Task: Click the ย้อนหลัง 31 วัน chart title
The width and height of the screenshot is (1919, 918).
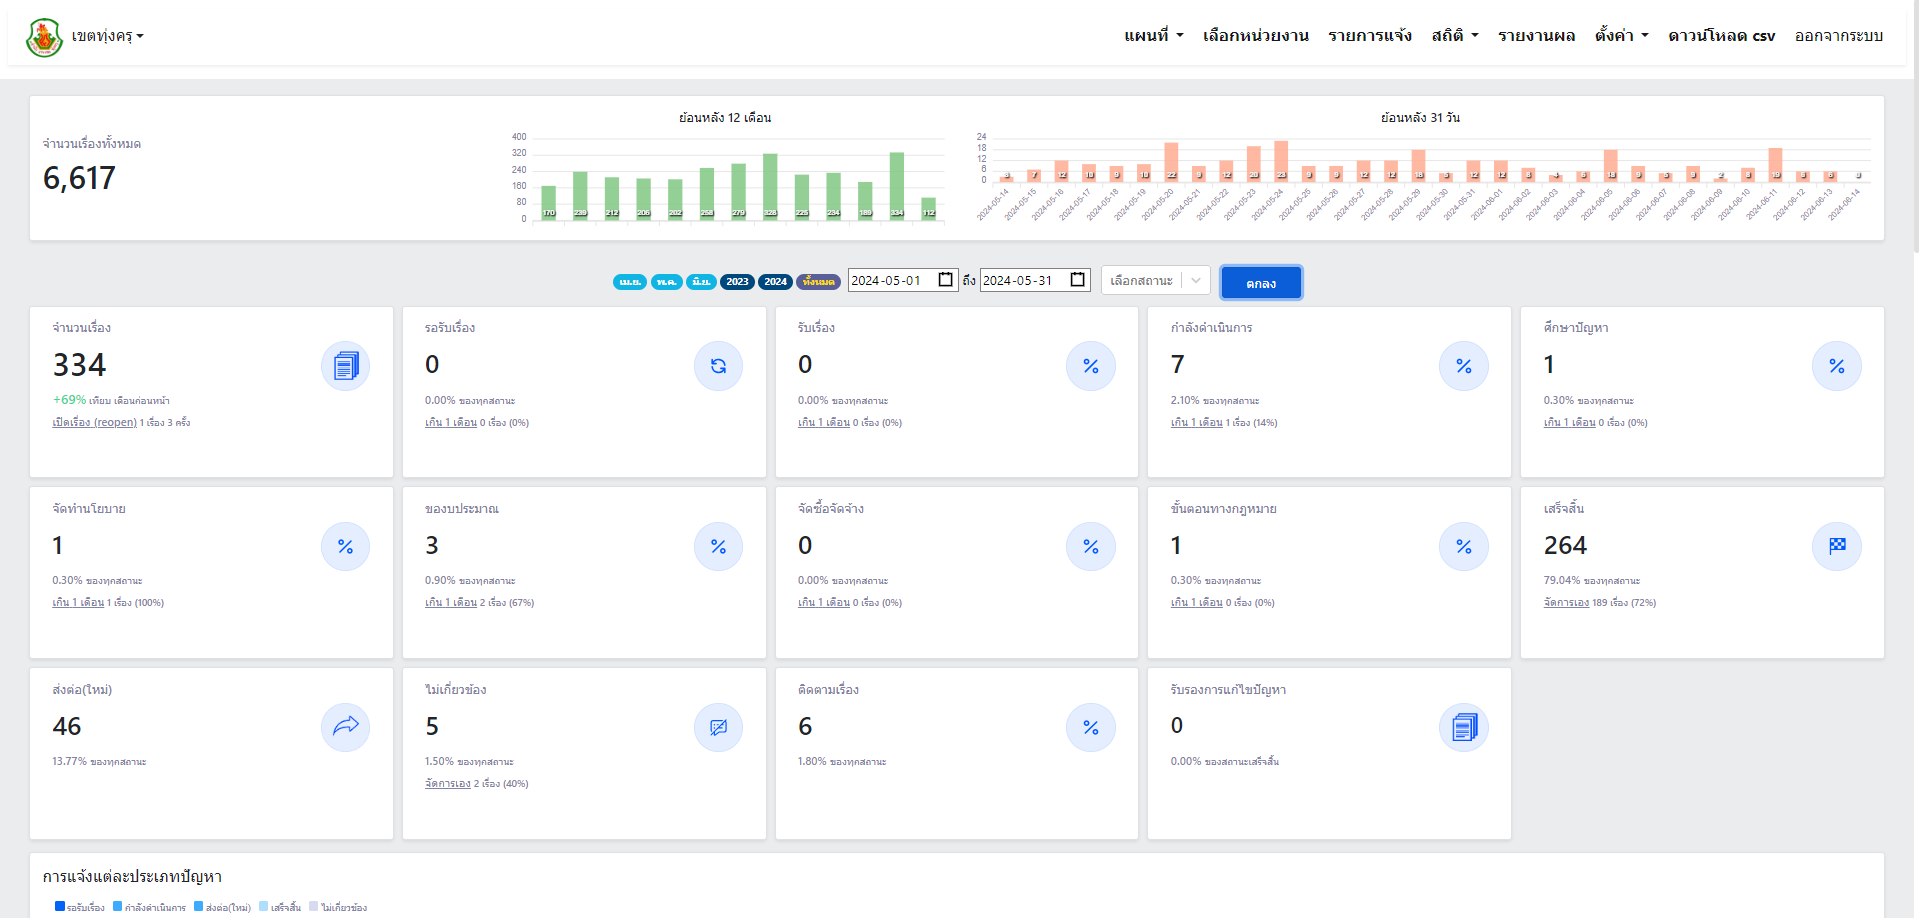Action: pos(1420,118)
